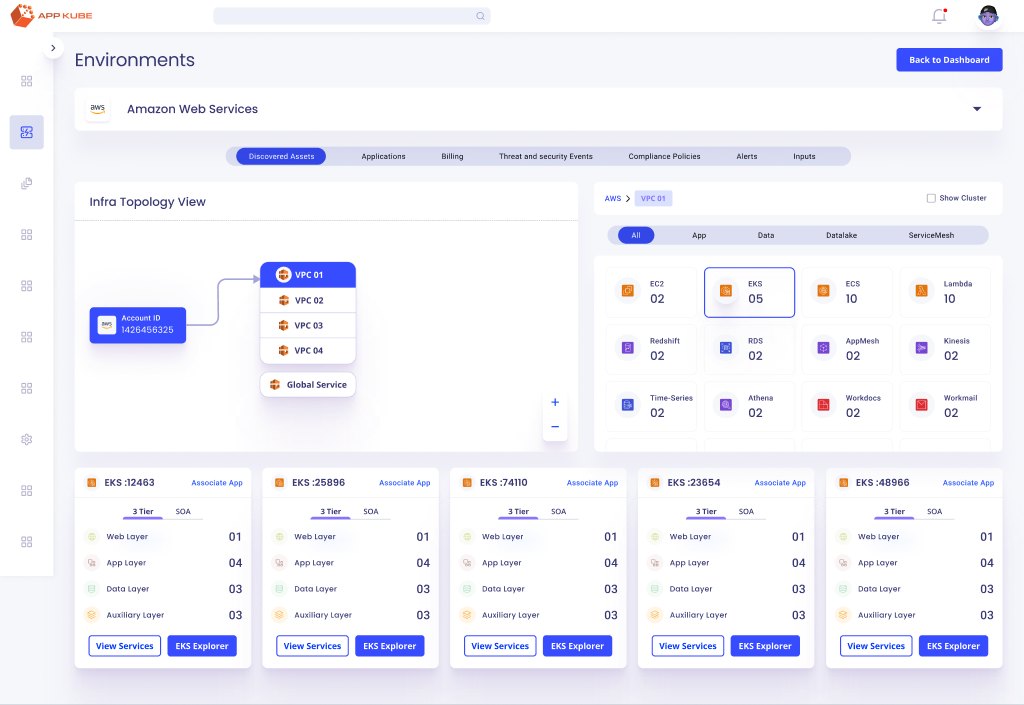Select VPC 02 in topology
Image resolution: width=1024 pixels, height=705 pixels.
click(308, 300)
